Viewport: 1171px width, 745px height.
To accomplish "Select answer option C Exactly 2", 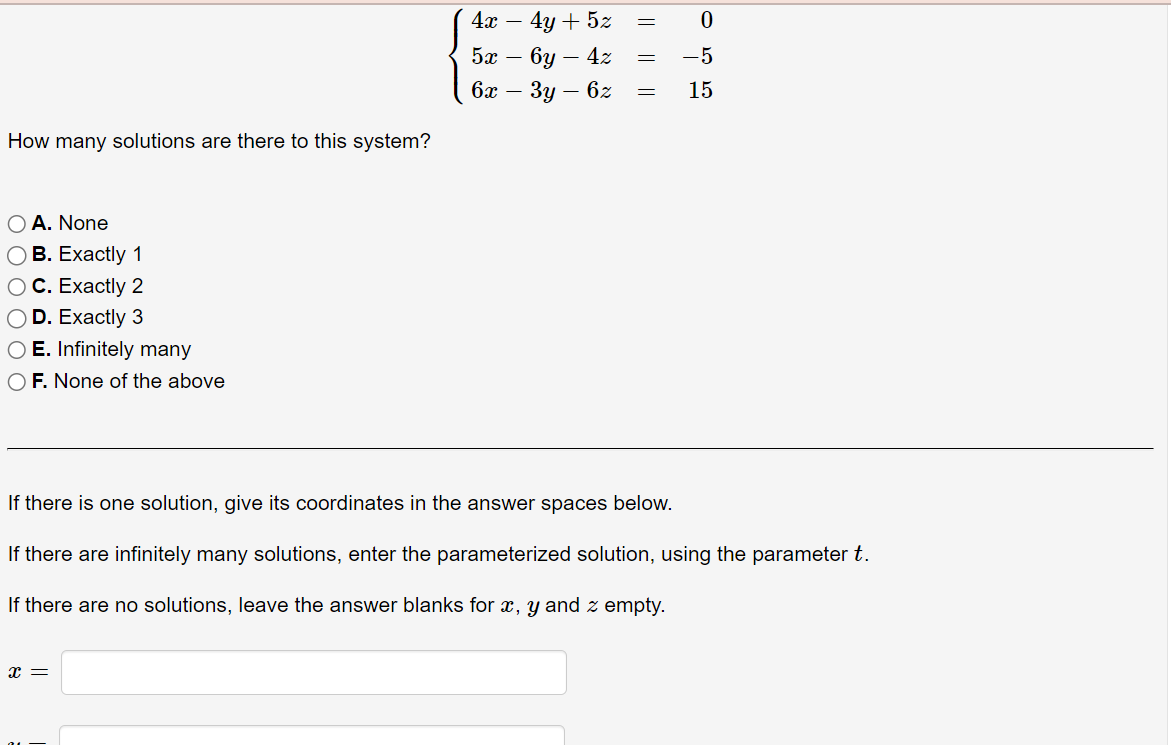I will click(x=16, y=286).
